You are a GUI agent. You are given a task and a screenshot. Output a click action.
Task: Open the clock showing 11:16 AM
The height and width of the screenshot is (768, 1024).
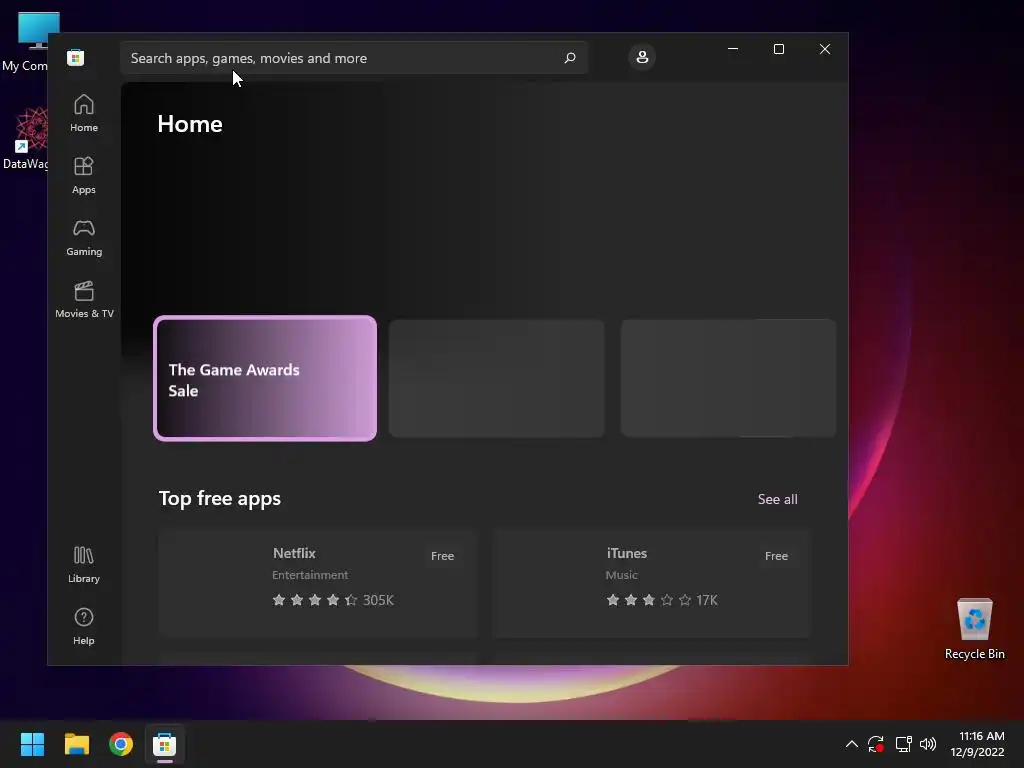[x=977, y=744]
